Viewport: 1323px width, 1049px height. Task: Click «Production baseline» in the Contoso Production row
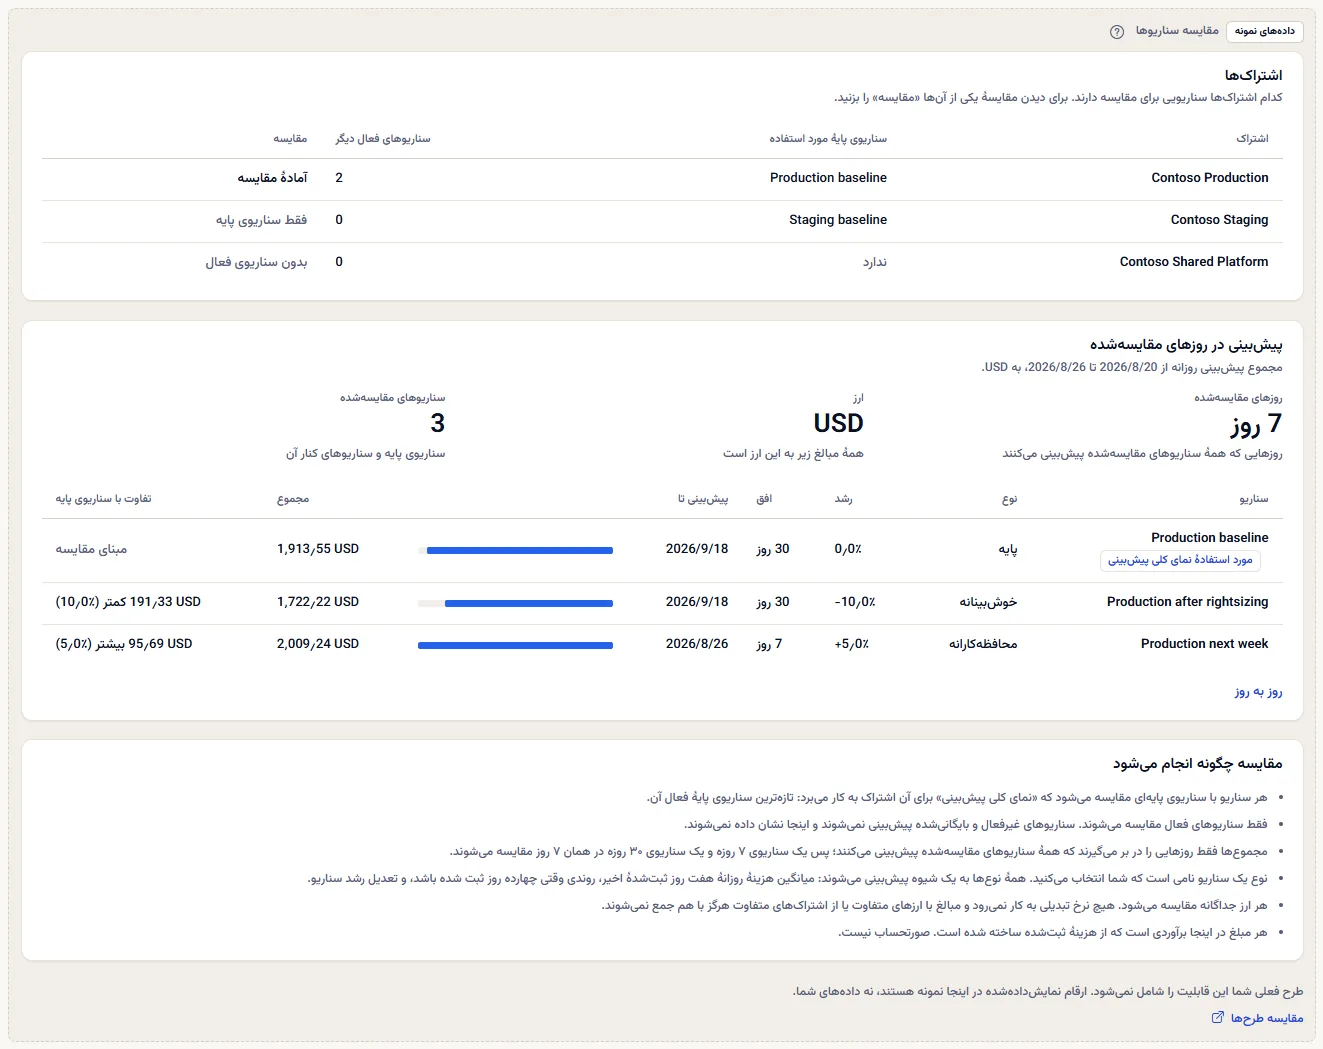[828, 178]
